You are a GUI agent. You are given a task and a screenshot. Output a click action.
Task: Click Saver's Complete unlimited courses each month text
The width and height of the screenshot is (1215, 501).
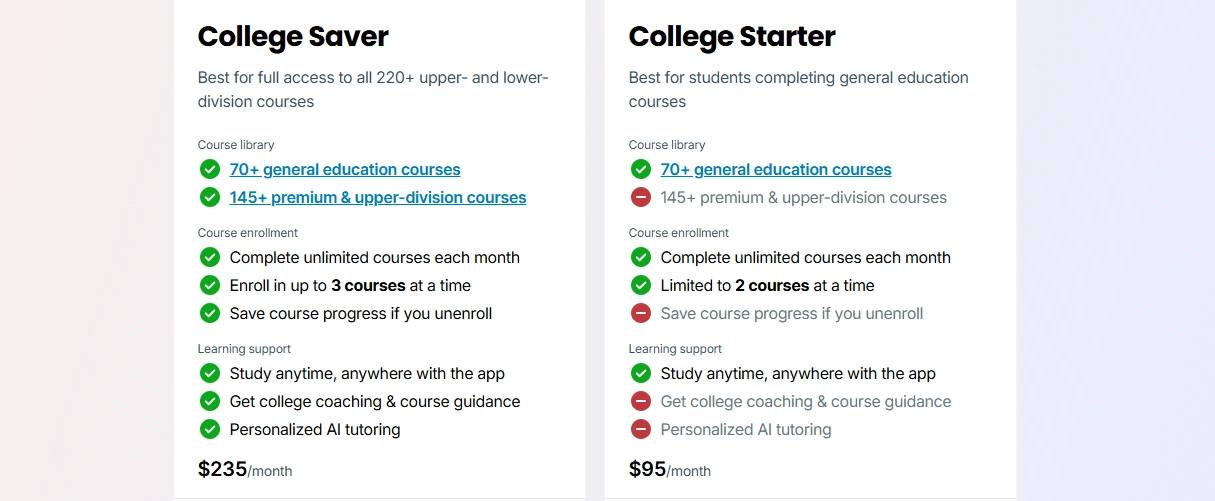[x=374, y=258]
